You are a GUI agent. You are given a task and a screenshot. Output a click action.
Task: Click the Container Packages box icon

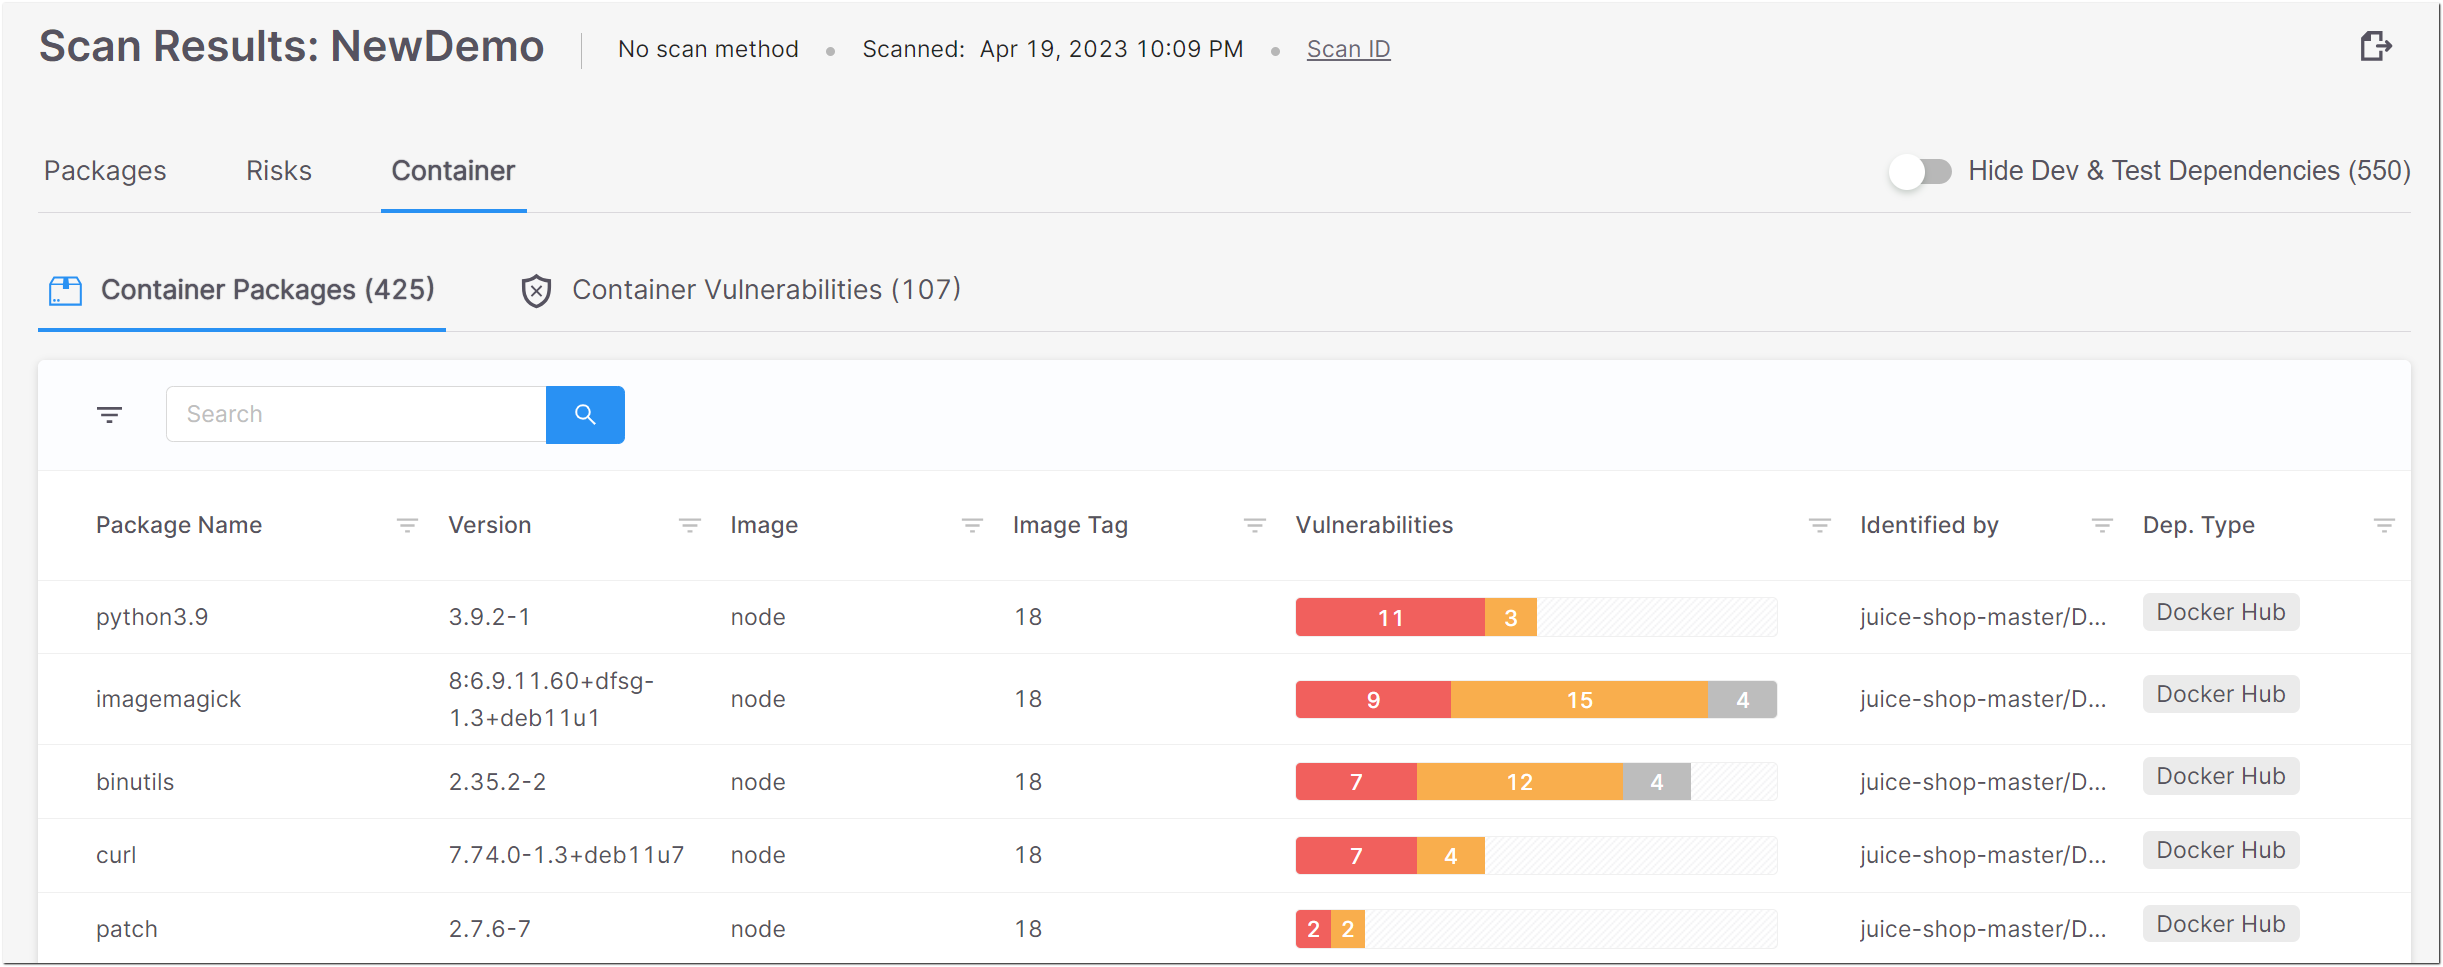coord(65,291)
